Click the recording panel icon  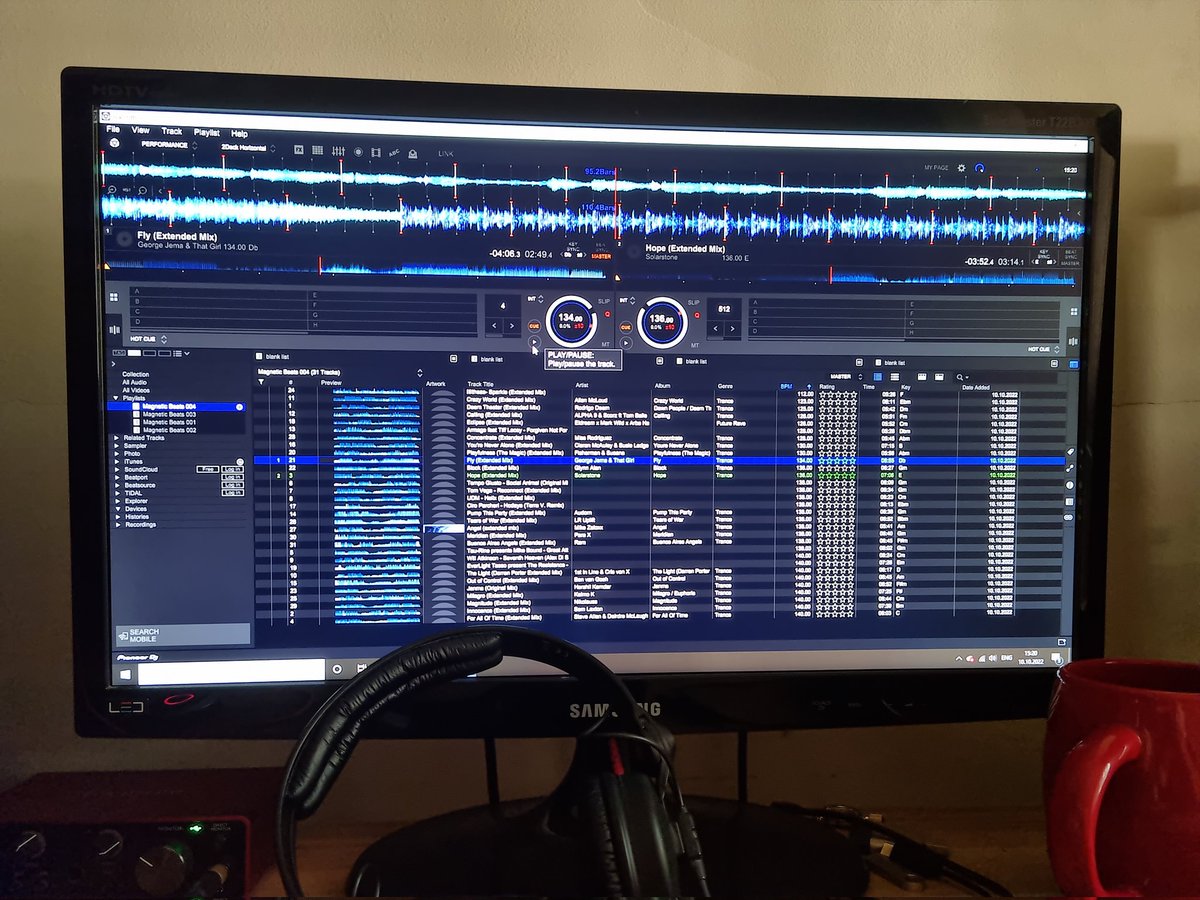(x=359, y=151)
